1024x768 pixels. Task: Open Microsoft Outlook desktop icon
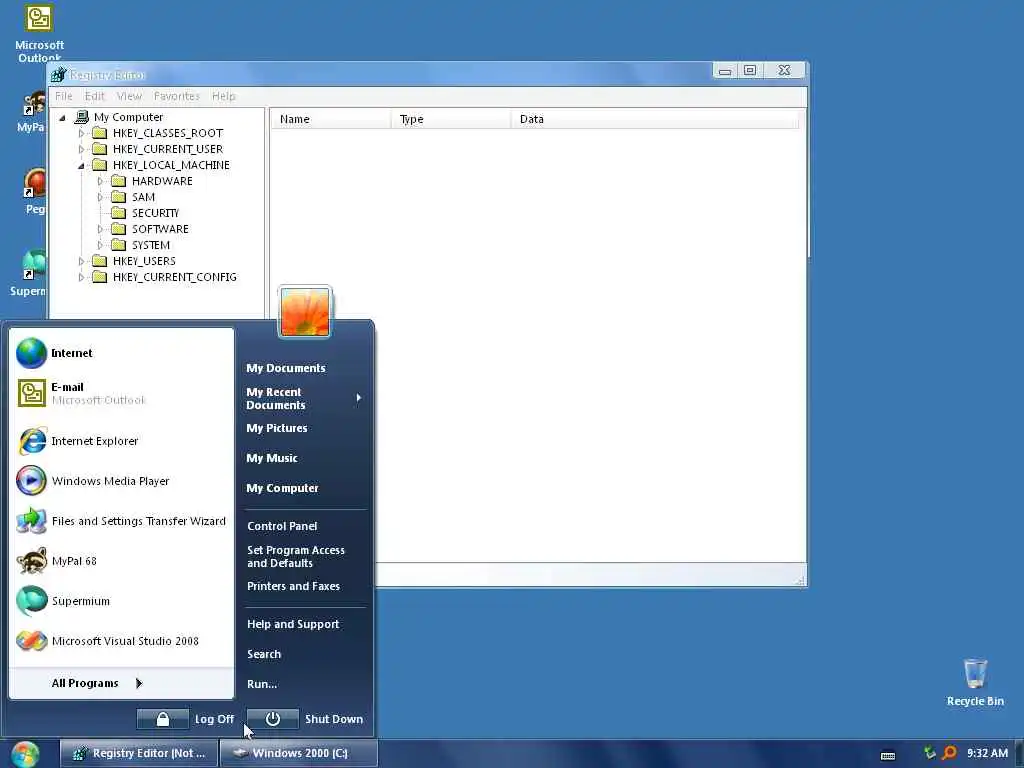(39, 18)
